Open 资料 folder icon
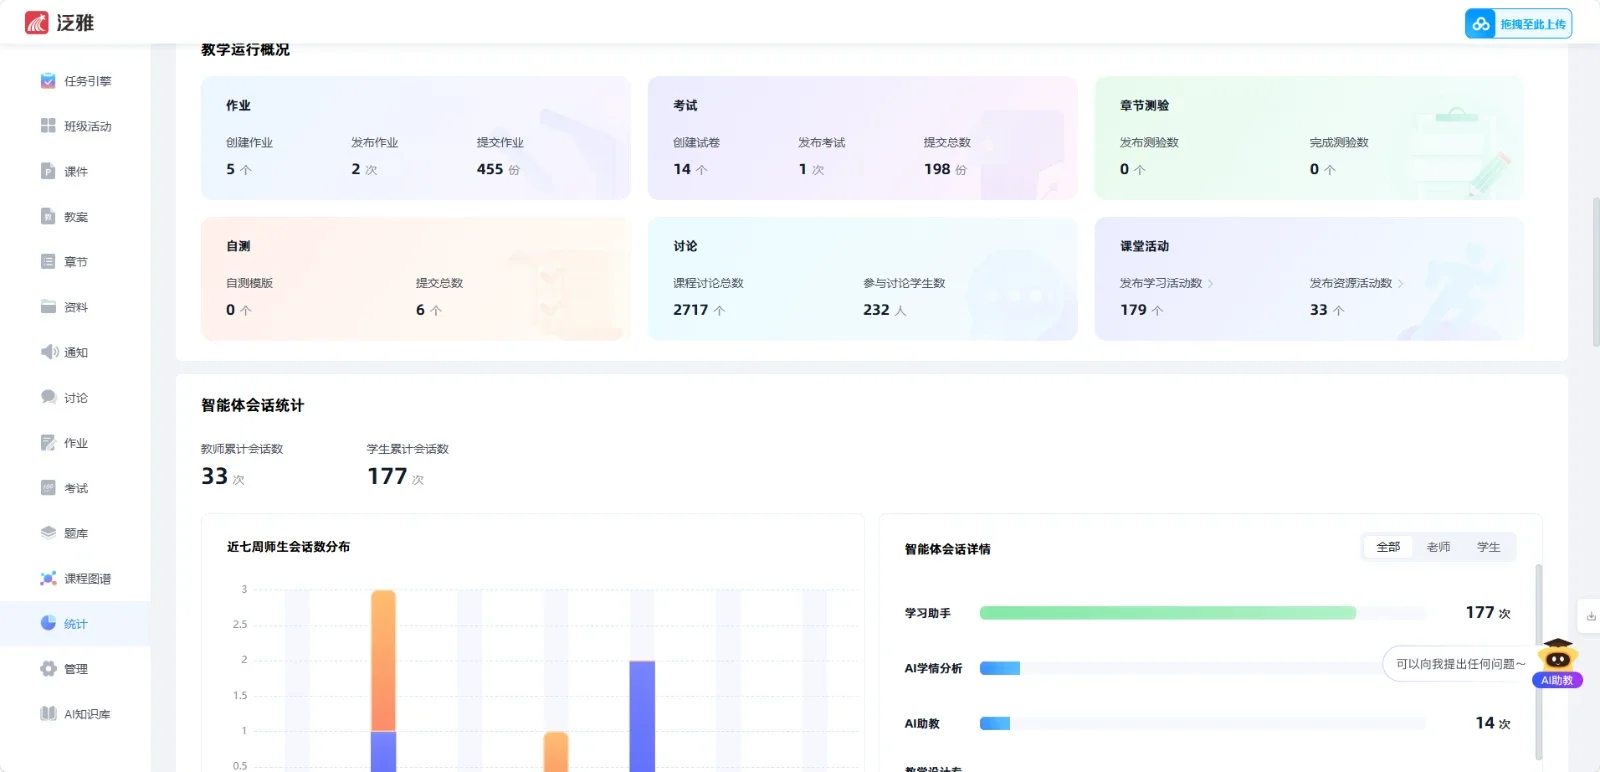 point(48,307)
